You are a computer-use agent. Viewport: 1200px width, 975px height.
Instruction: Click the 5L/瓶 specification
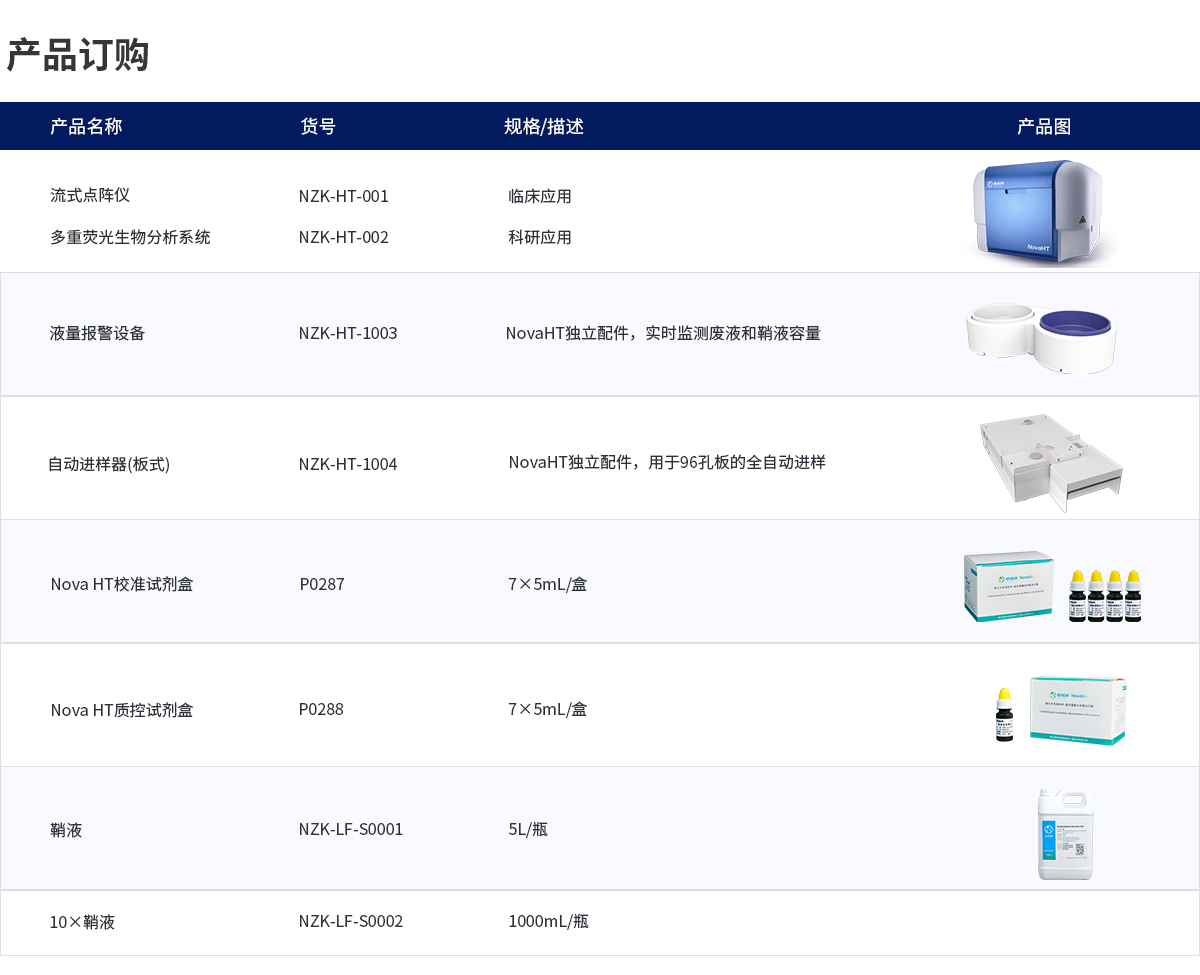(x=528, y=829)
